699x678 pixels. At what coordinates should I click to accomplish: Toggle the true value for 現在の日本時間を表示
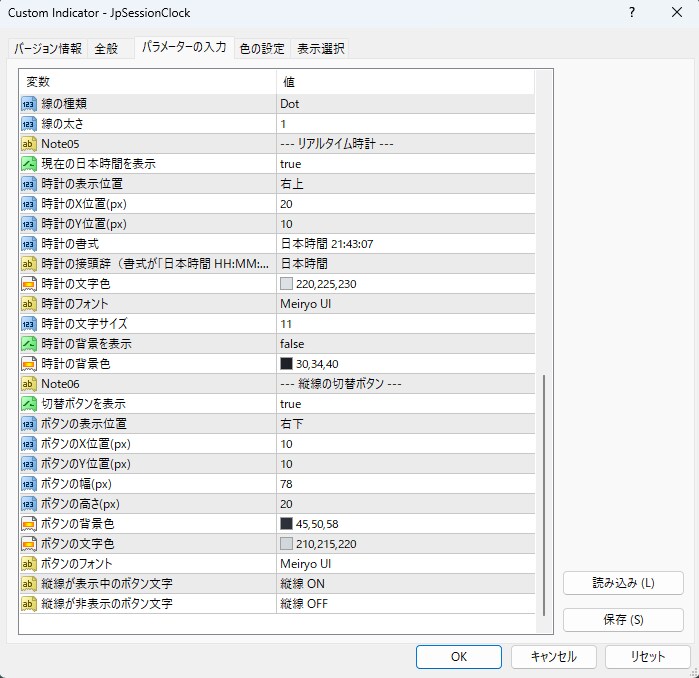(405, 164)
